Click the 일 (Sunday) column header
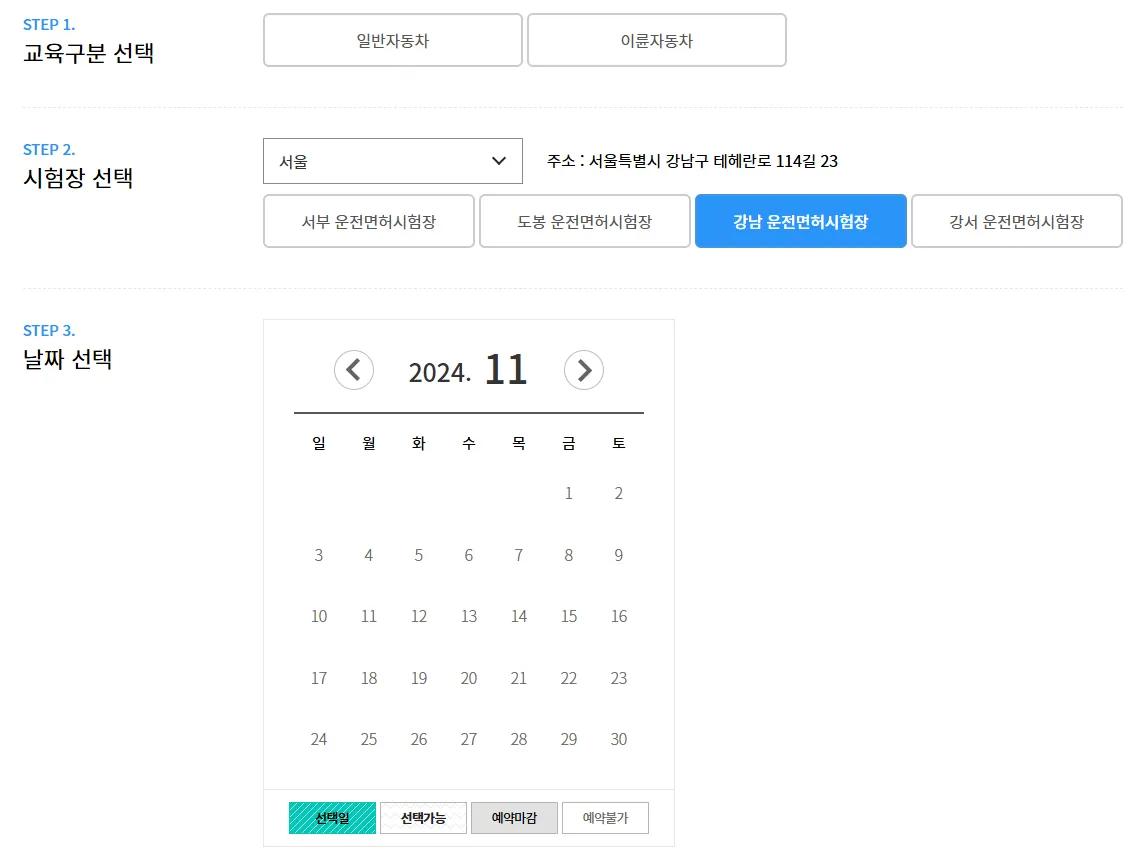 pyautogui.click(x=318, y=443)
